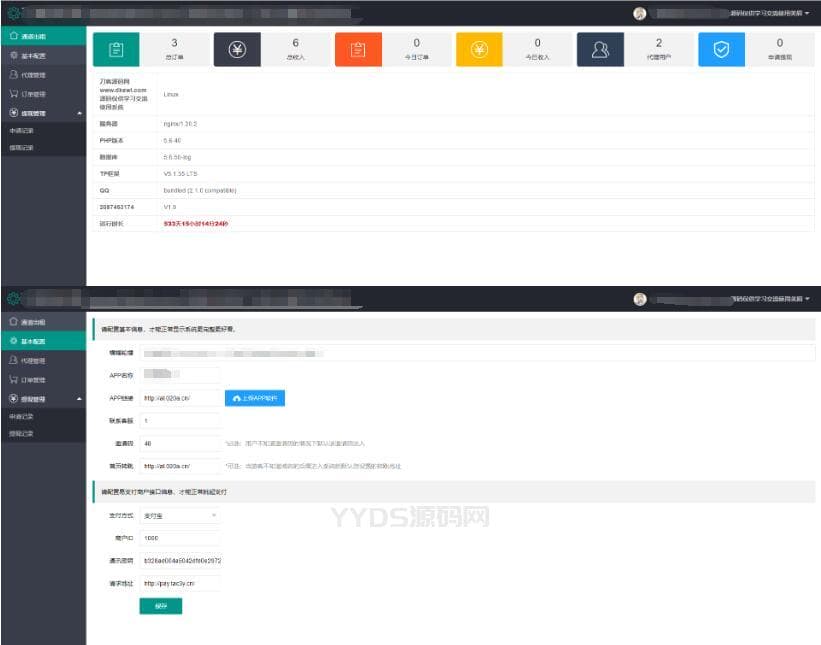The height and width of the screenshot is (645, 821).
Task: Click the top-left gear logo icon
Action: point(14,13)
